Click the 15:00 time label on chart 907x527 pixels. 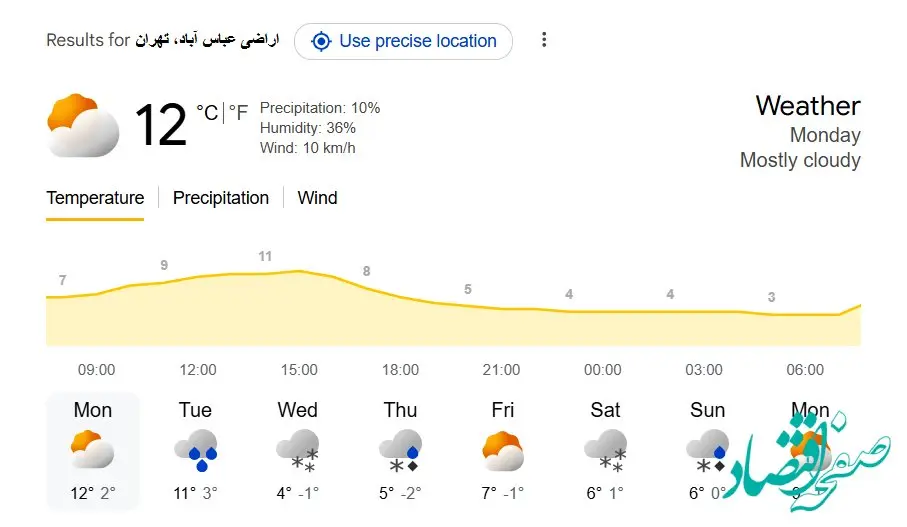298,370
